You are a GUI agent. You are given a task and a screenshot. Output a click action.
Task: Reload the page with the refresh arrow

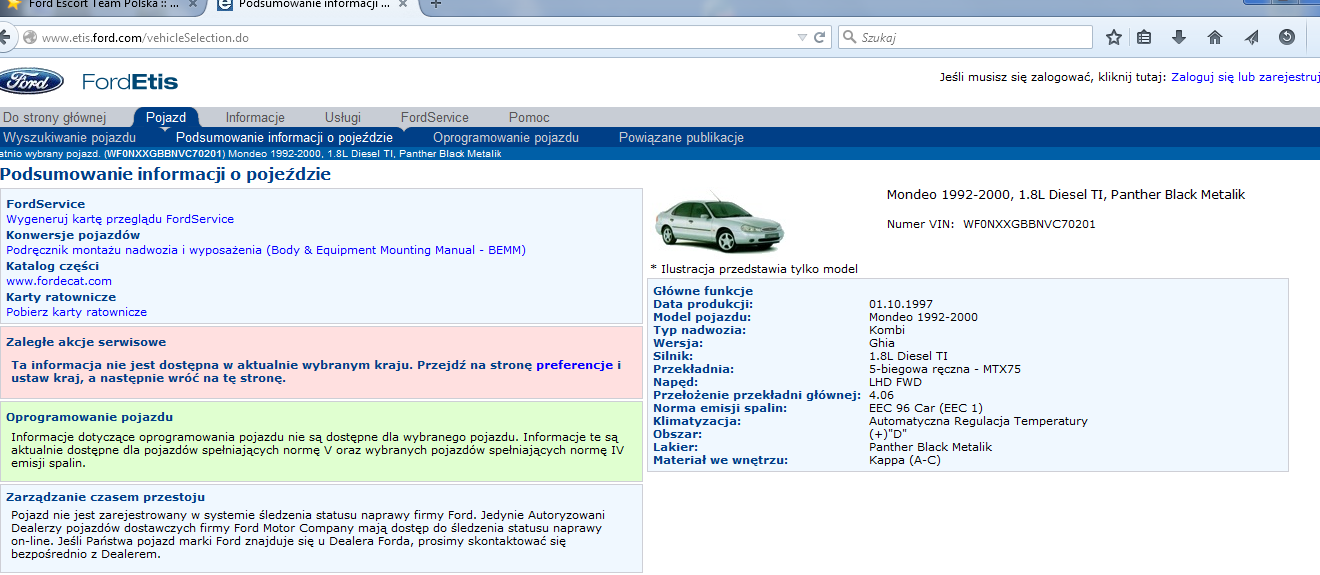[820, 38]
